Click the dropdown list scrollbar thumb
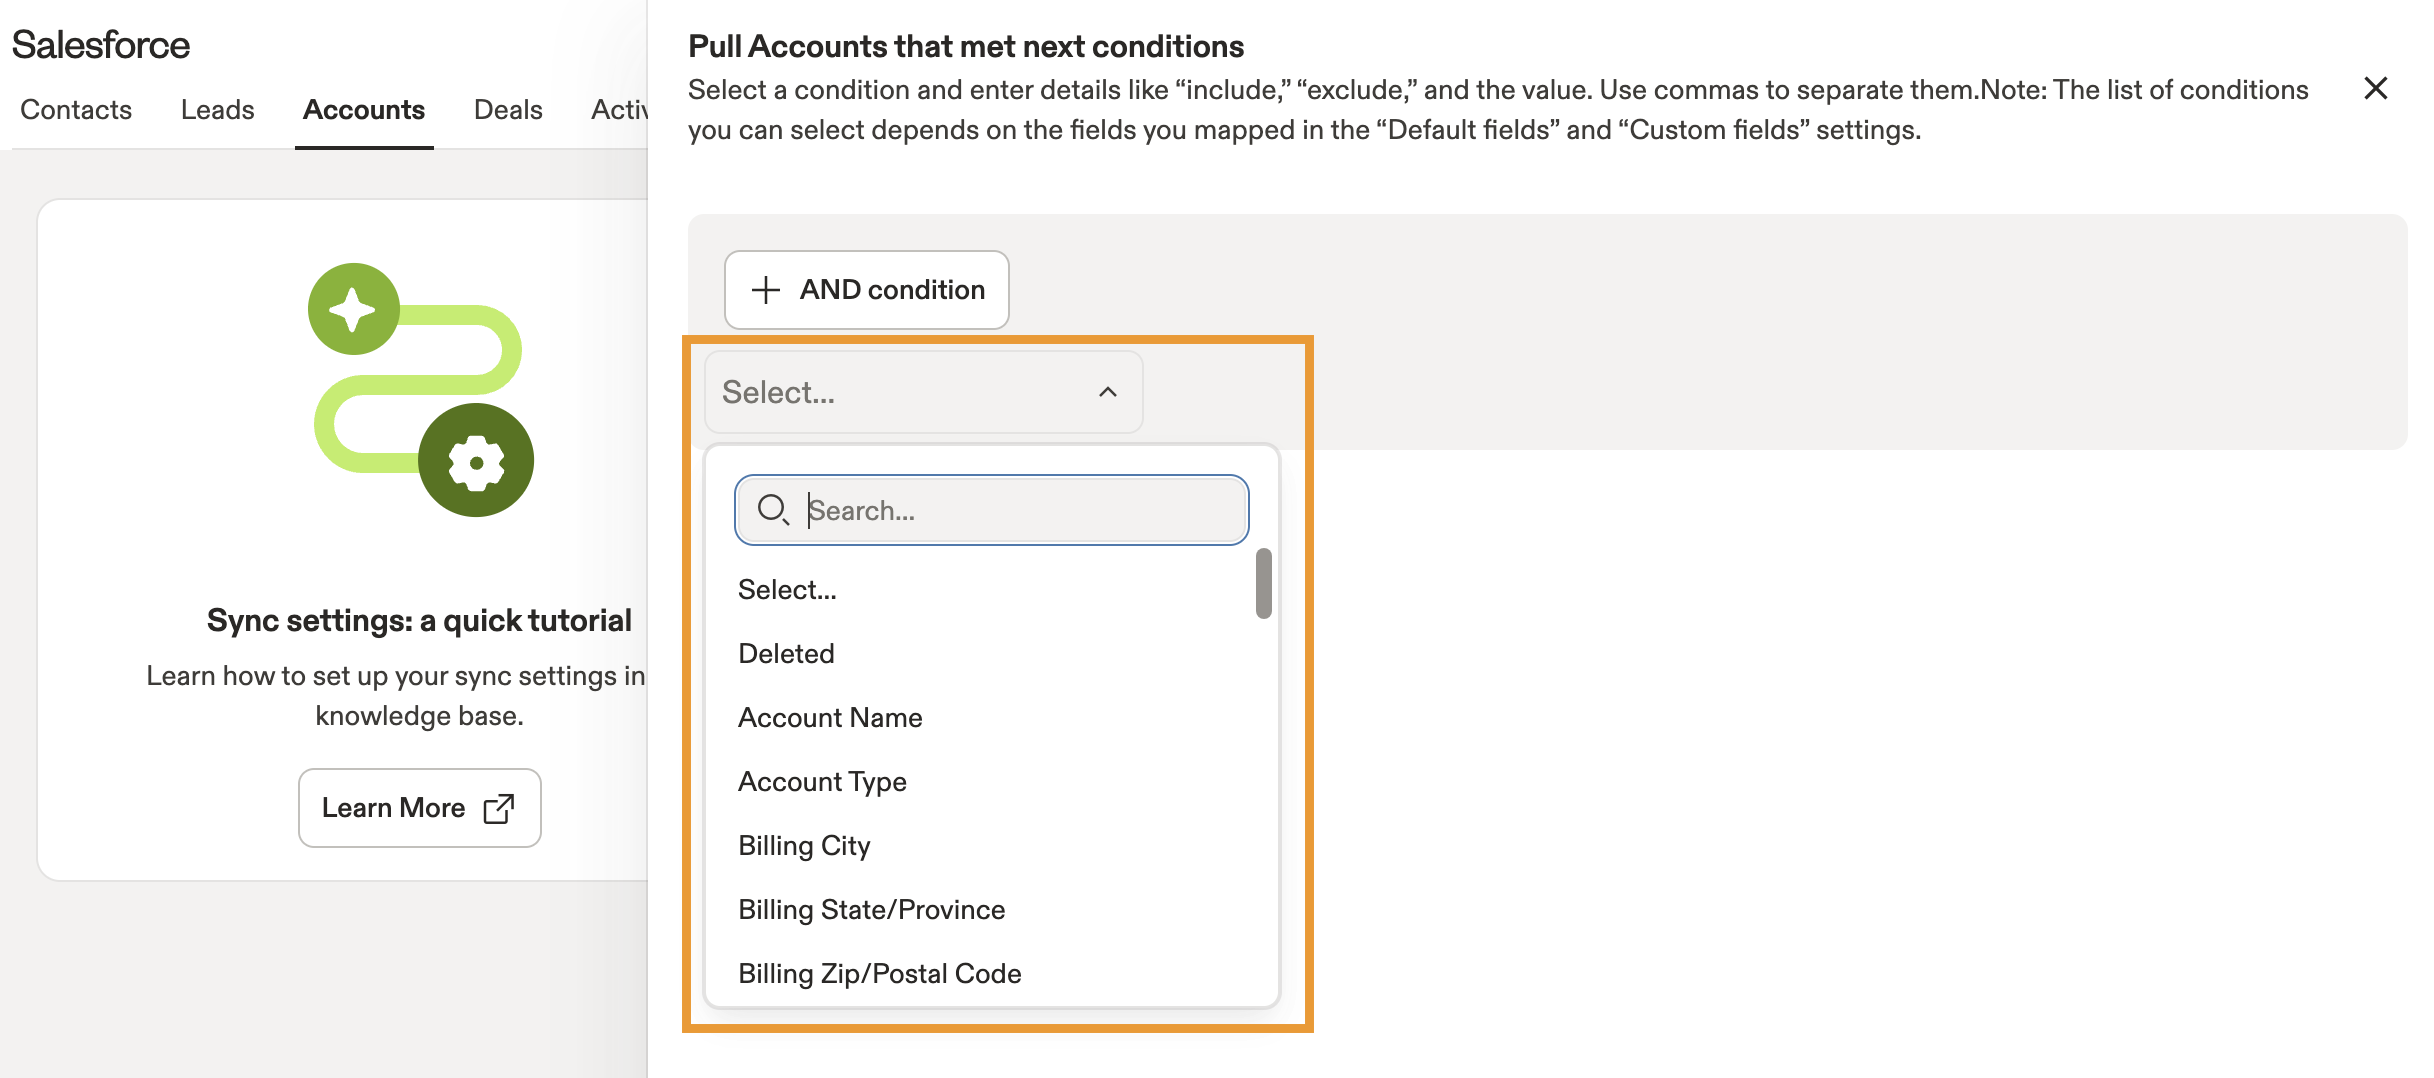This screenshot has height=1078, width=2434. point(1264,583)
